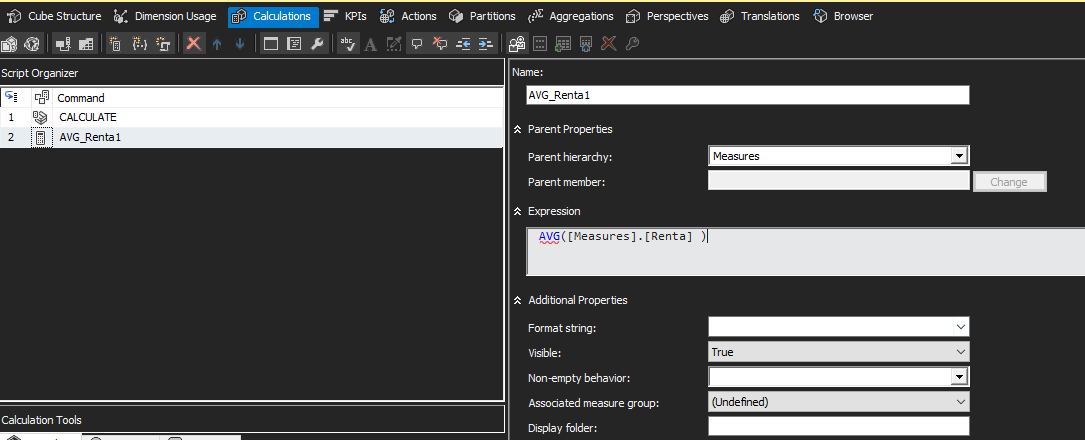Screen dimensions: 1085x440
Task: Switch to the Partitions tab
Action: click(x=482, y=16)
